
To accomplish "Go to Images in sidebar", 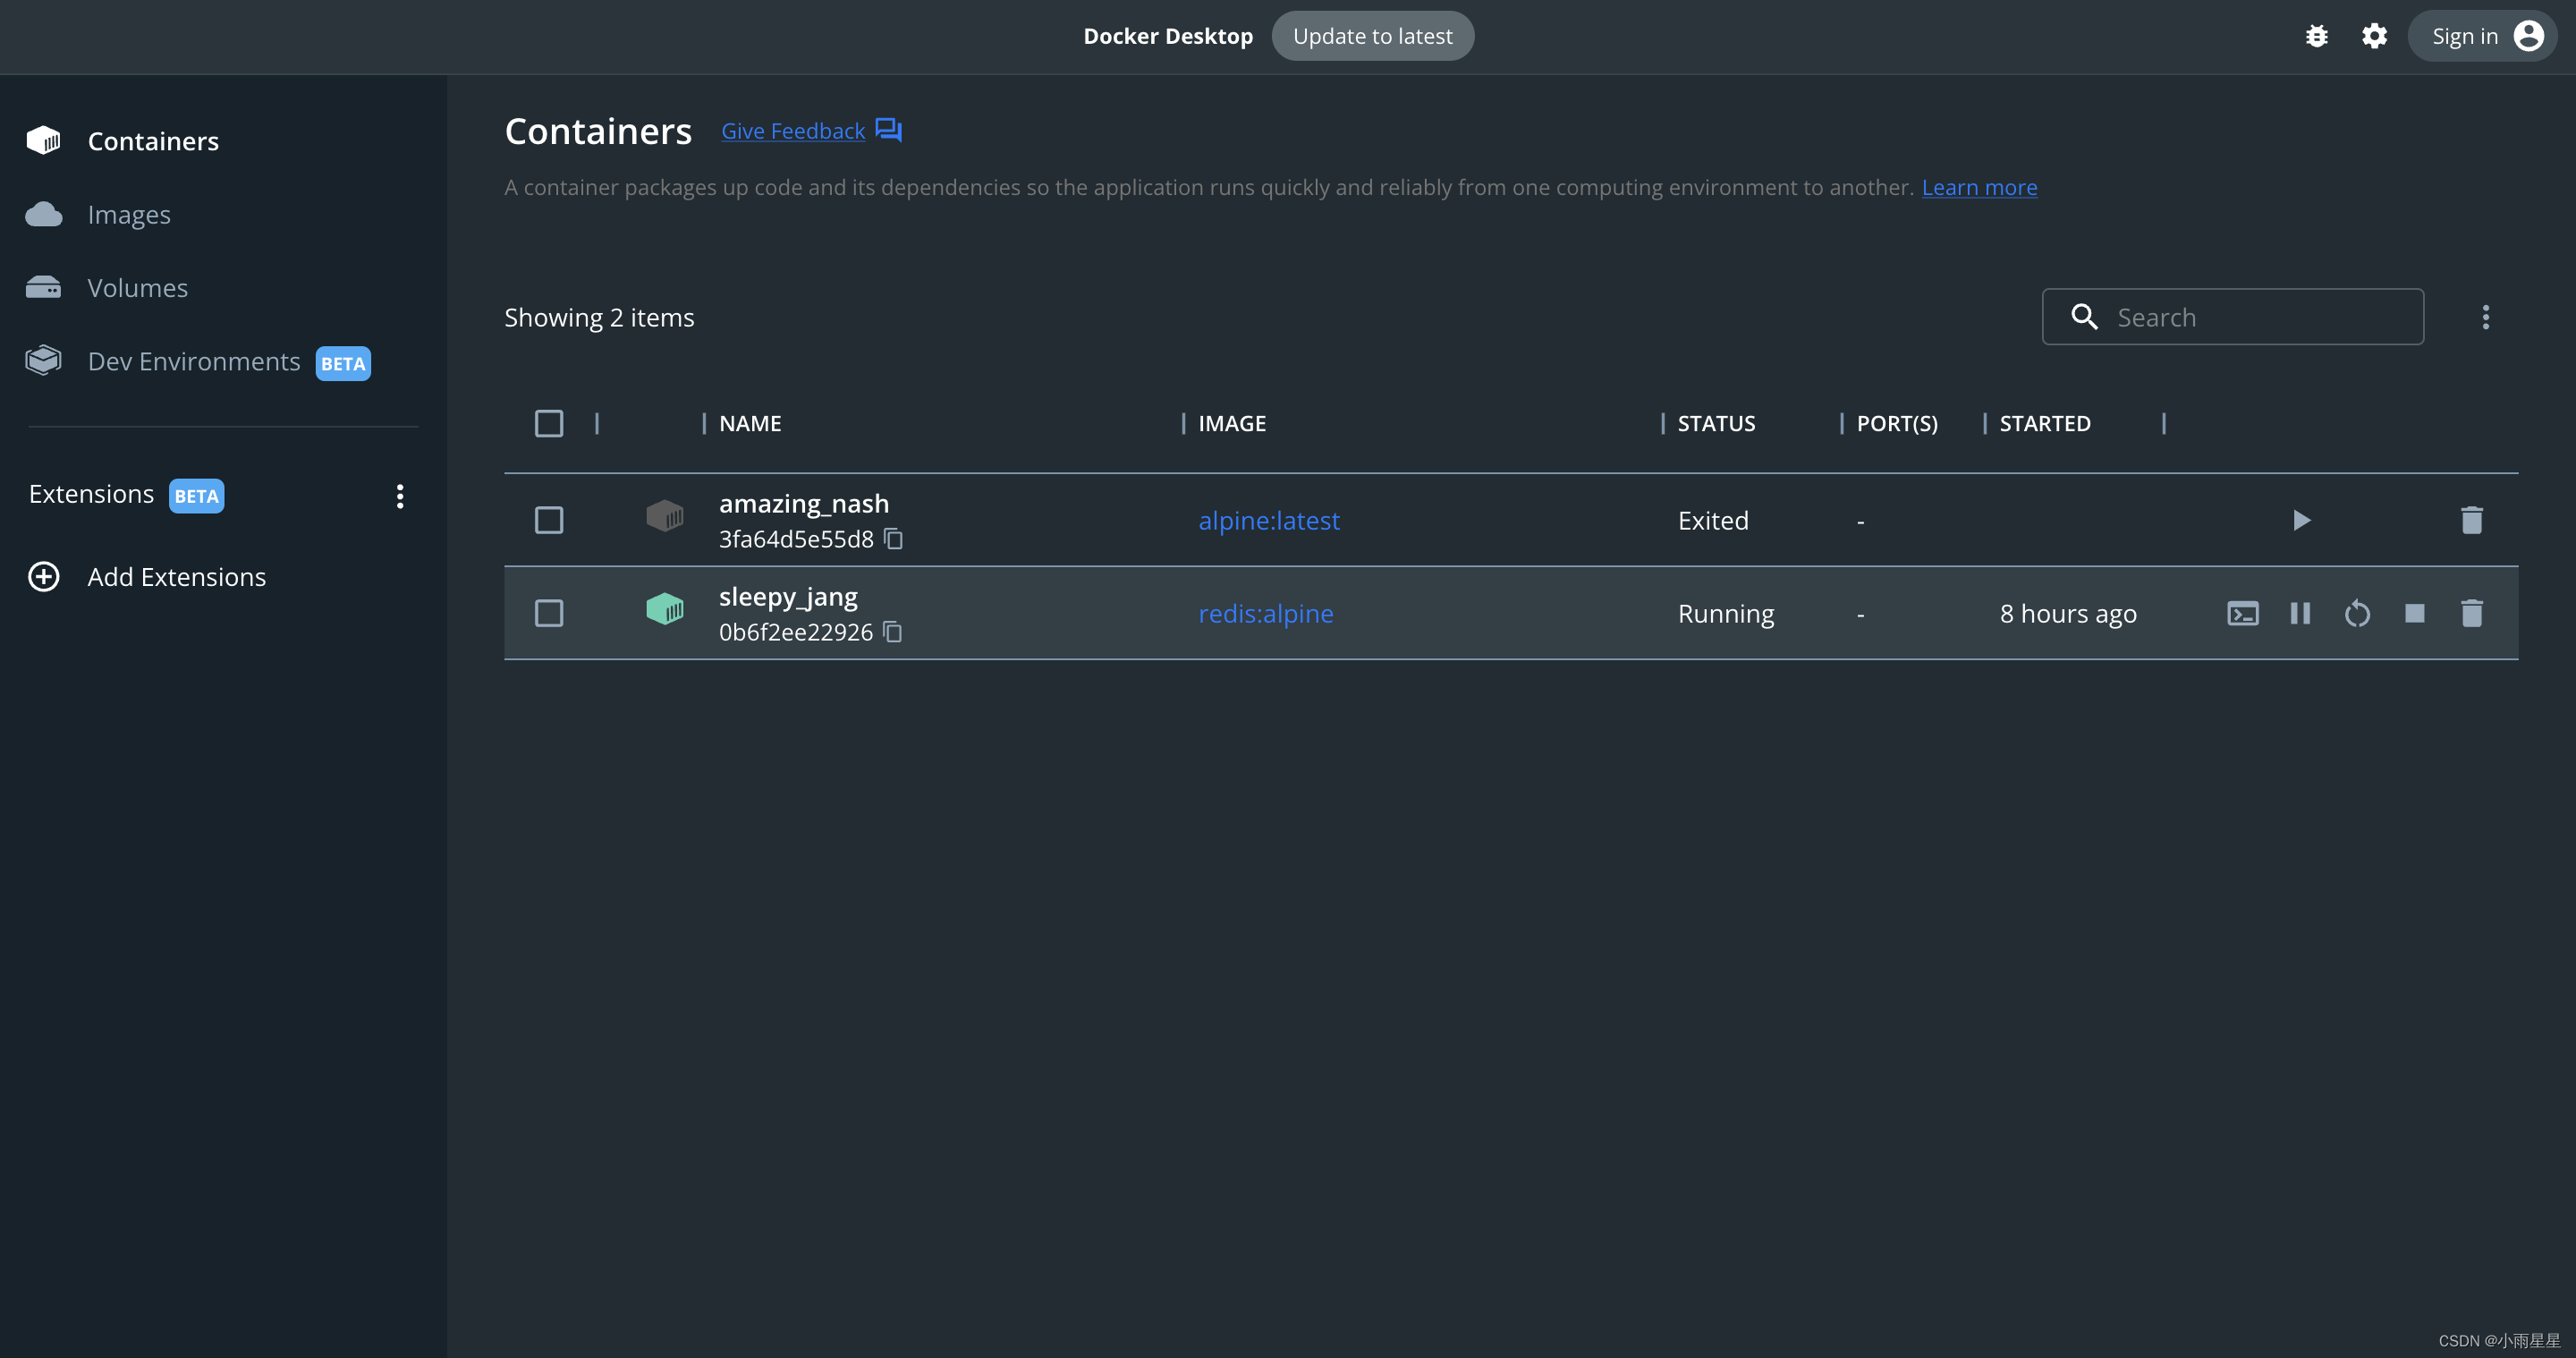I will tap(128, 215).
